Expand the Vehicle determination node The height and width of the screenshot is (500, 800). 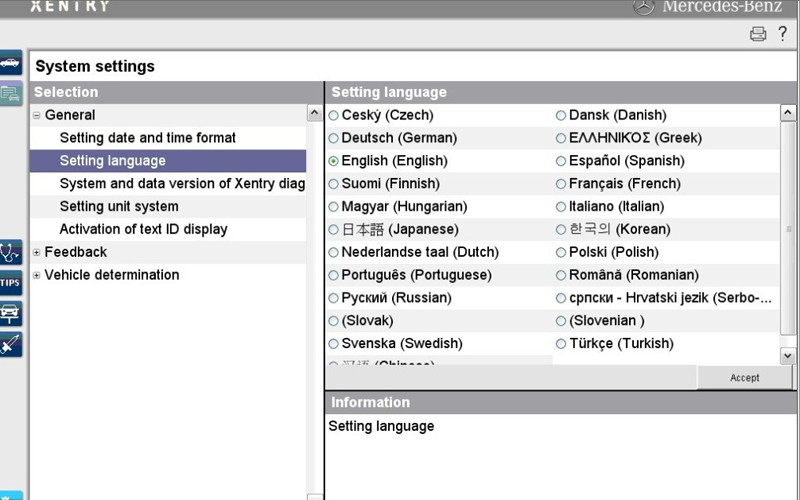point(37,275)
